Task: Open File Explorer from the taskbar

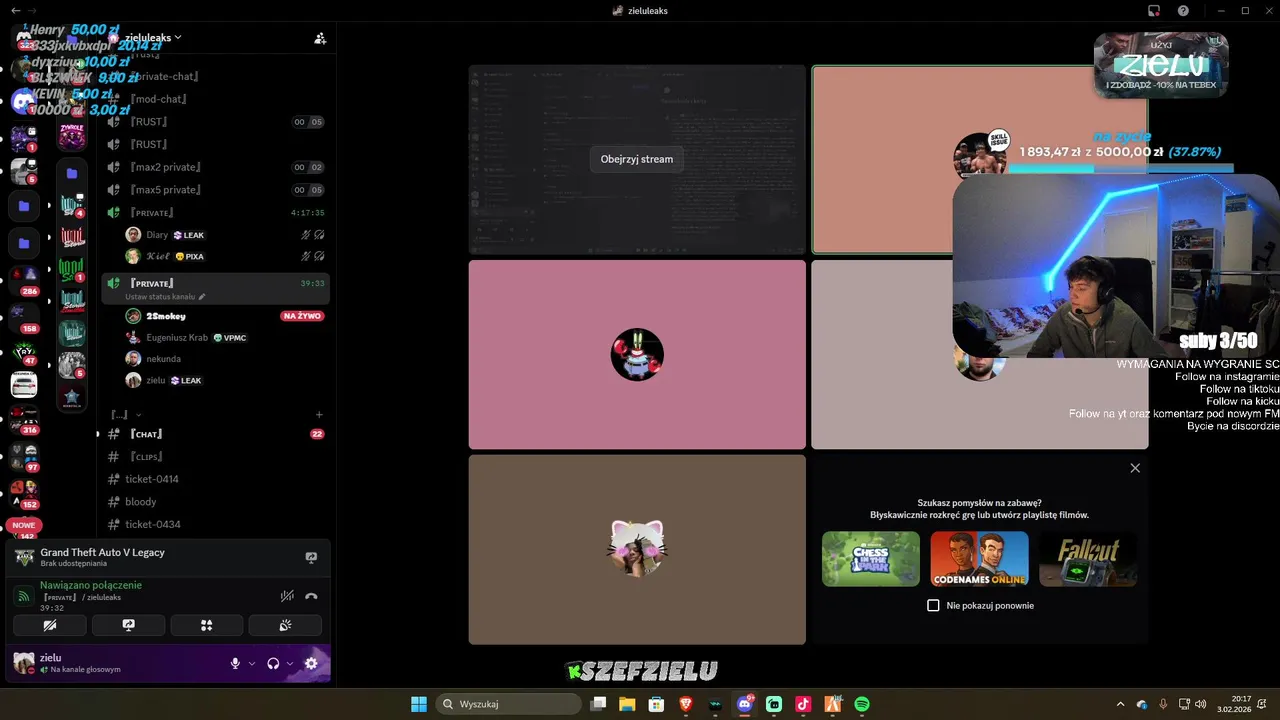Action: (x=627, y=704)
